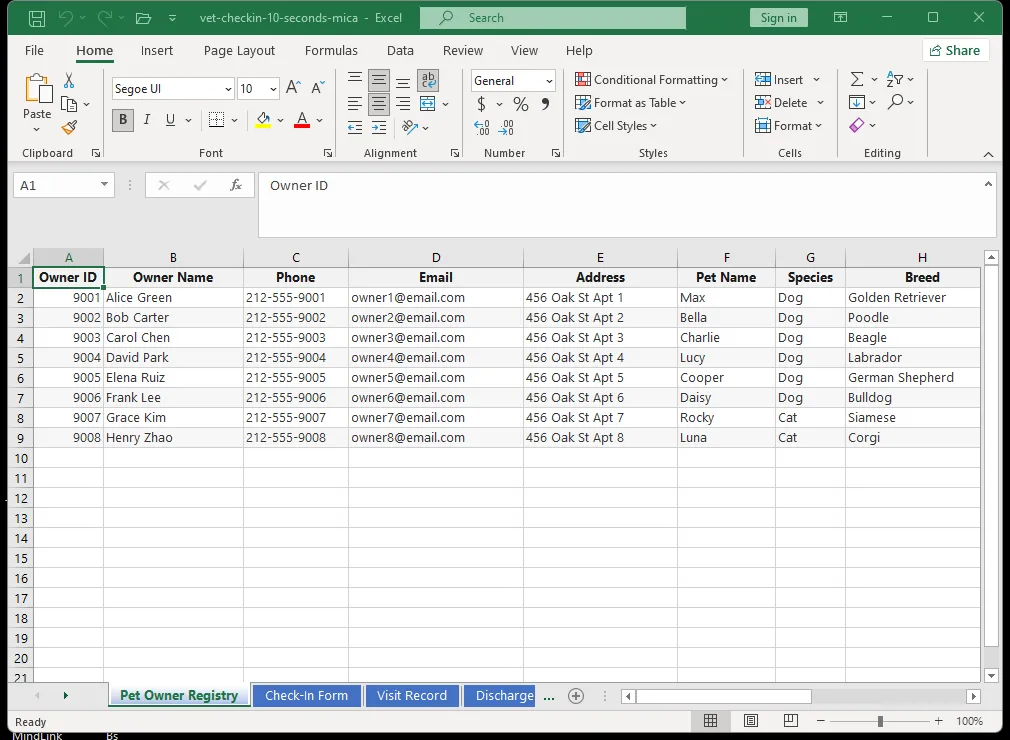Click the Sign in button
The width and height of the screenshot is (1010, 740).
779,18
